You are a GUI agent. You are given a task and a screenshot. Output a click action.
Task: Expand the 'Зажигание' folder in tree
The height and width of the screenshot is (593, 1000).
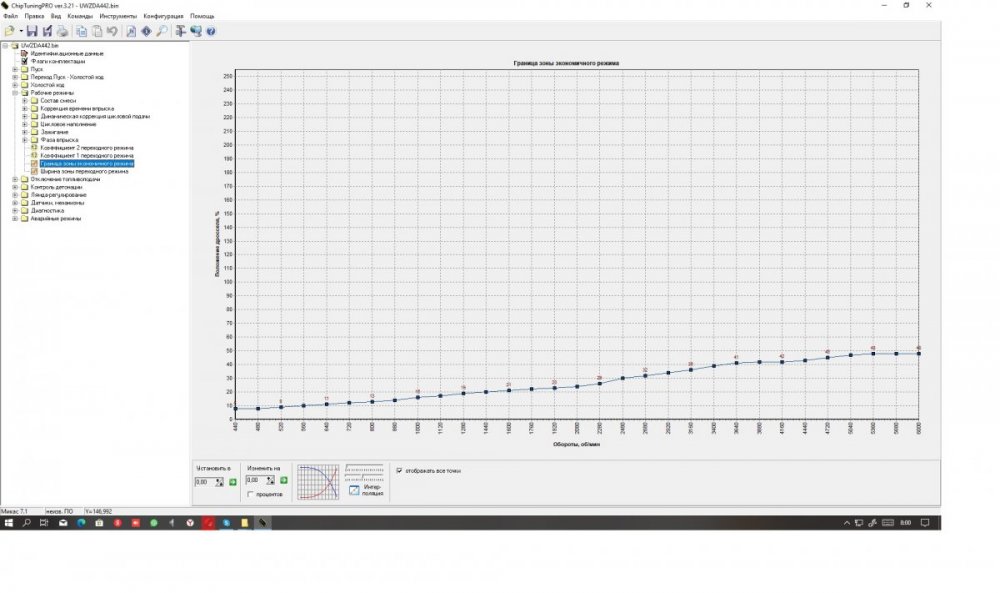pos(24,131)
